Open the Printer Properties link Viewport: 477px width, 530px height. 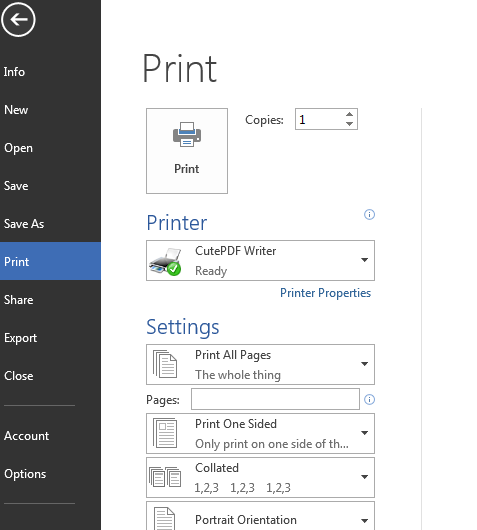tap(325, 293)
